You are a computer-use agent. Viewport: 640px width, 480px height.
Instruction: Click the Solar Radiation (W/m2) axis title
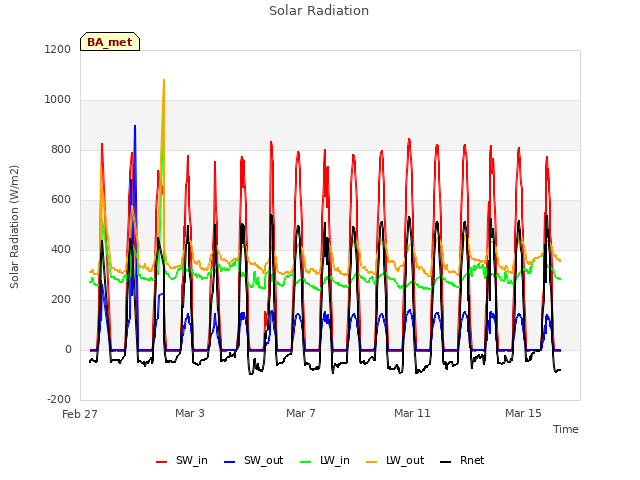coord(14,227)
